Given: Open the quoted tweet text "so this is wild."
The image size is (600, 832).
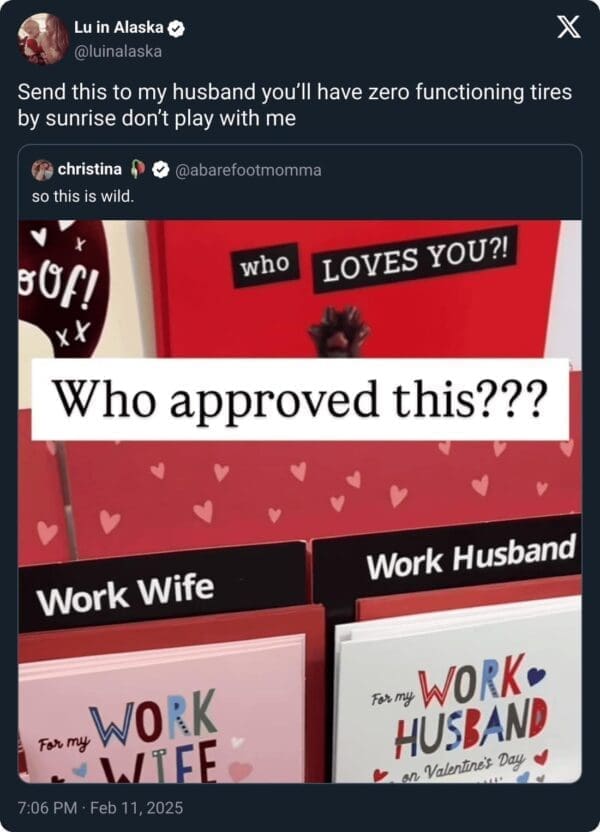Looking at the screenshot, I should (x=83, y=196).
